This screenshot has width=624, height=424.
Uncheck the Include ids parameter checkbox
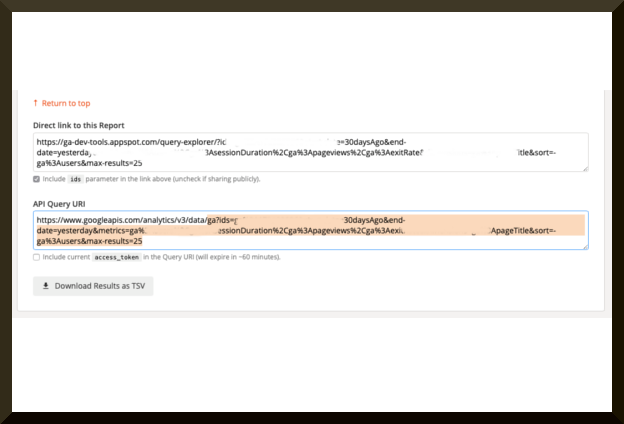pos(36,179)
